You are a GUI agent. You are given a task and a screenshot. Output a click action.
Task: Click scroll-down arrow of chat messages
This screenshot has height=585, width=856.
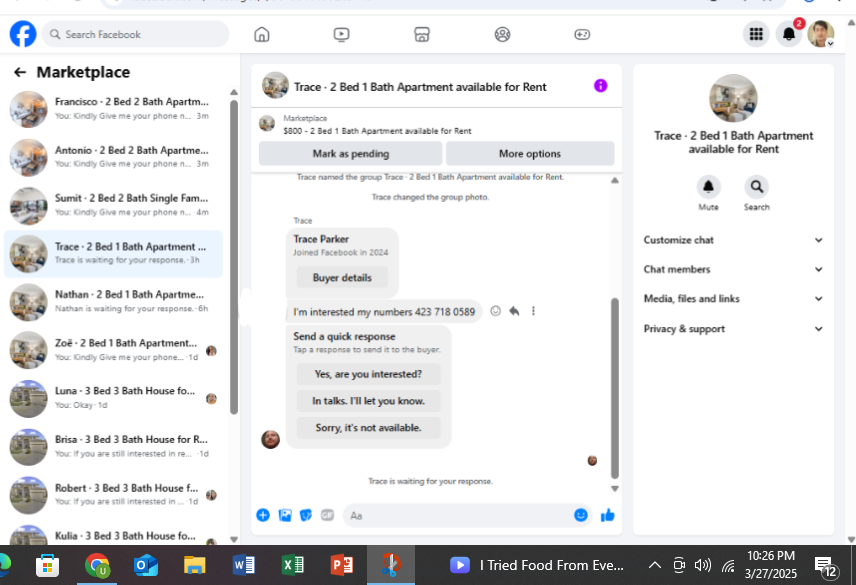[615, 488]
